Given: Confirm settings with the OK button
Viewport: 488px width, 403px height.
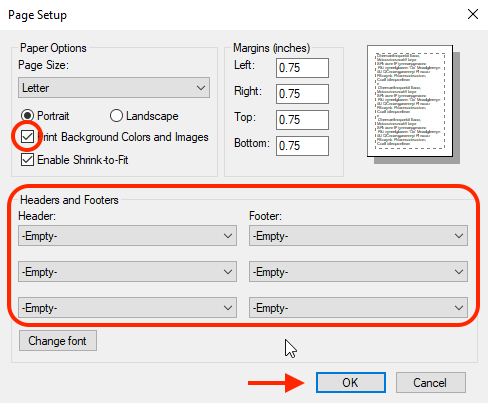Looking at the screenshot, I should (351, 383).
